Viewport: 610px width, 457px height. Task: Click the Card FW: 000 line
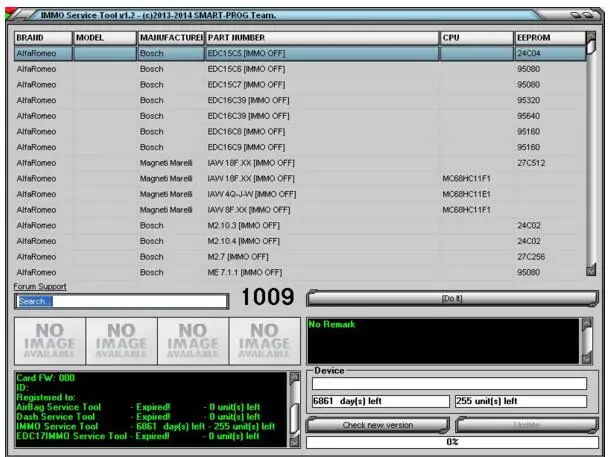point(46,378)
